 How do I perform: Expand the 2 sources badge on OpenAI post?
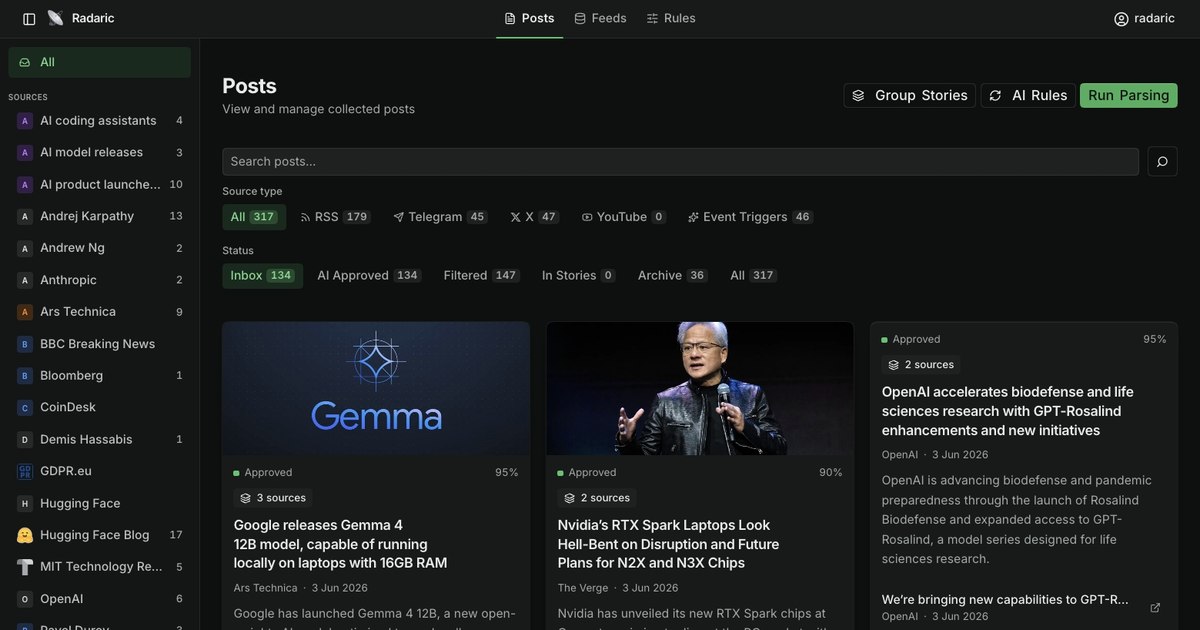coord(921,365)
